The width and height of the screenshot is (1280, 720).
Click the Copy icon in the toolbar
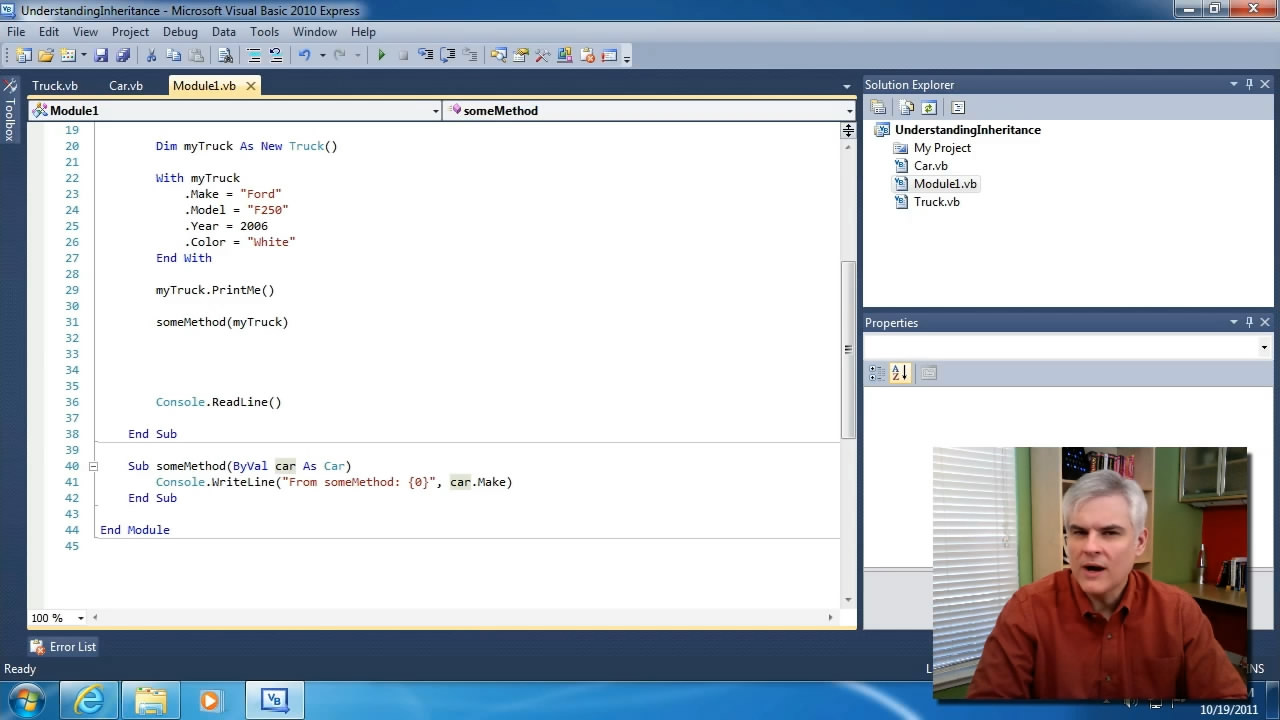point(174,55)
